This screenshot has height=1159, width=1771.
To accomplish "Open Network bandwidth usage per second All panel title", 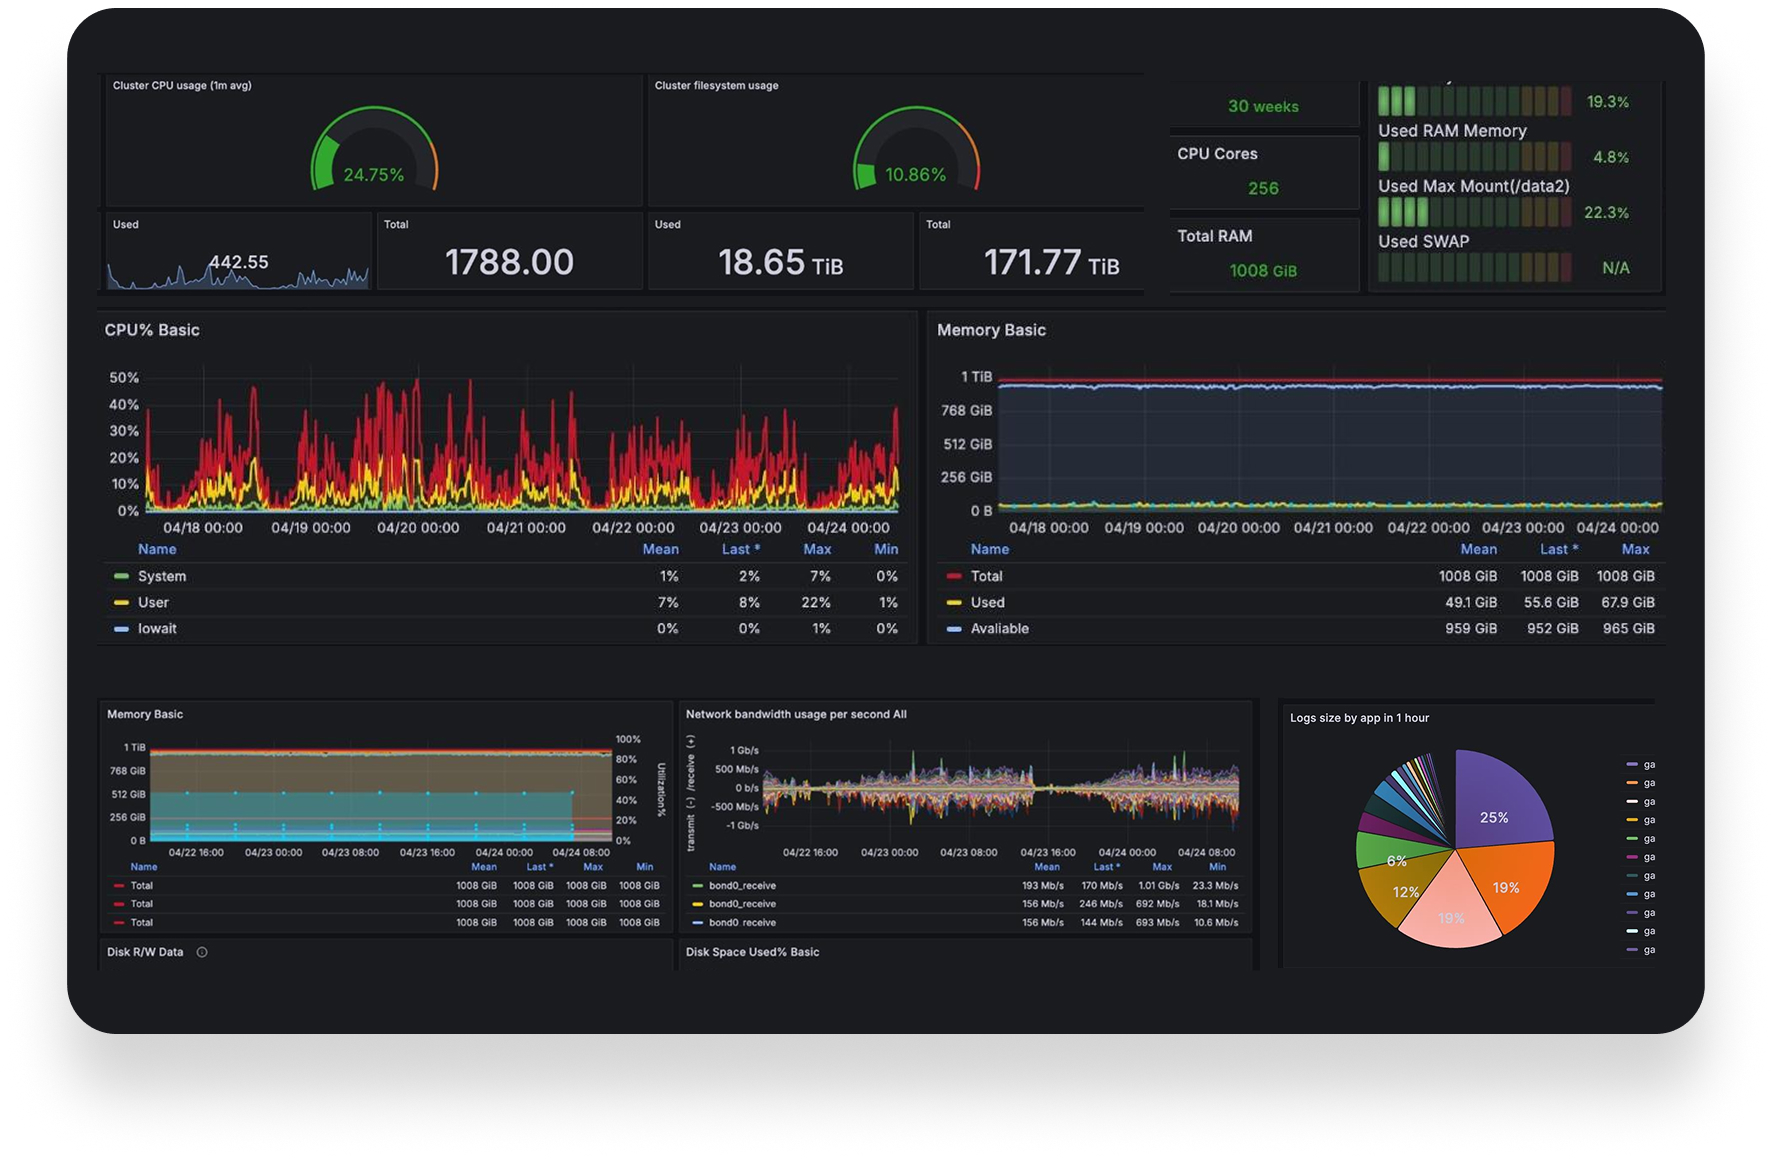I will 796,714.
